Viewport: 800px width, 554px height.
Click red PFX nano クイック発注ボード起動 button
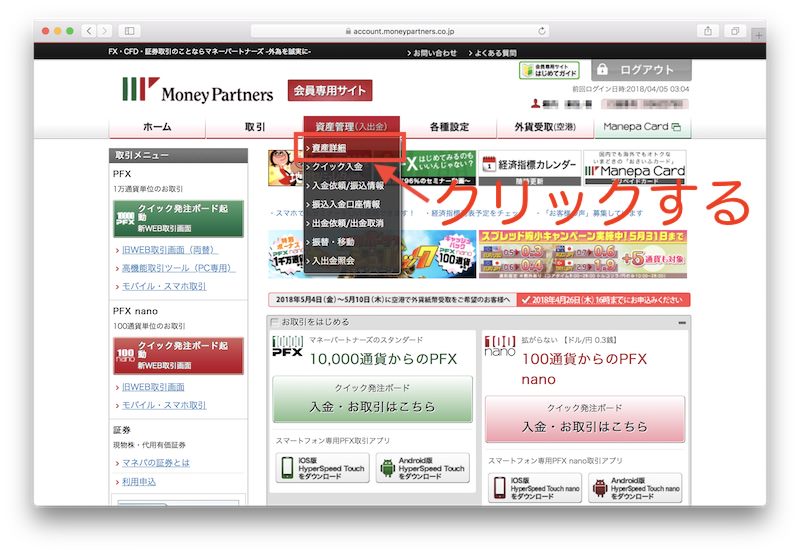178,356
